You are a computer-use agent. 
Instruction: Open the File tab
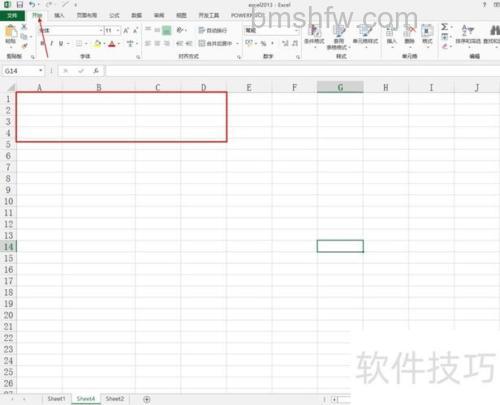tap(12, 15)
